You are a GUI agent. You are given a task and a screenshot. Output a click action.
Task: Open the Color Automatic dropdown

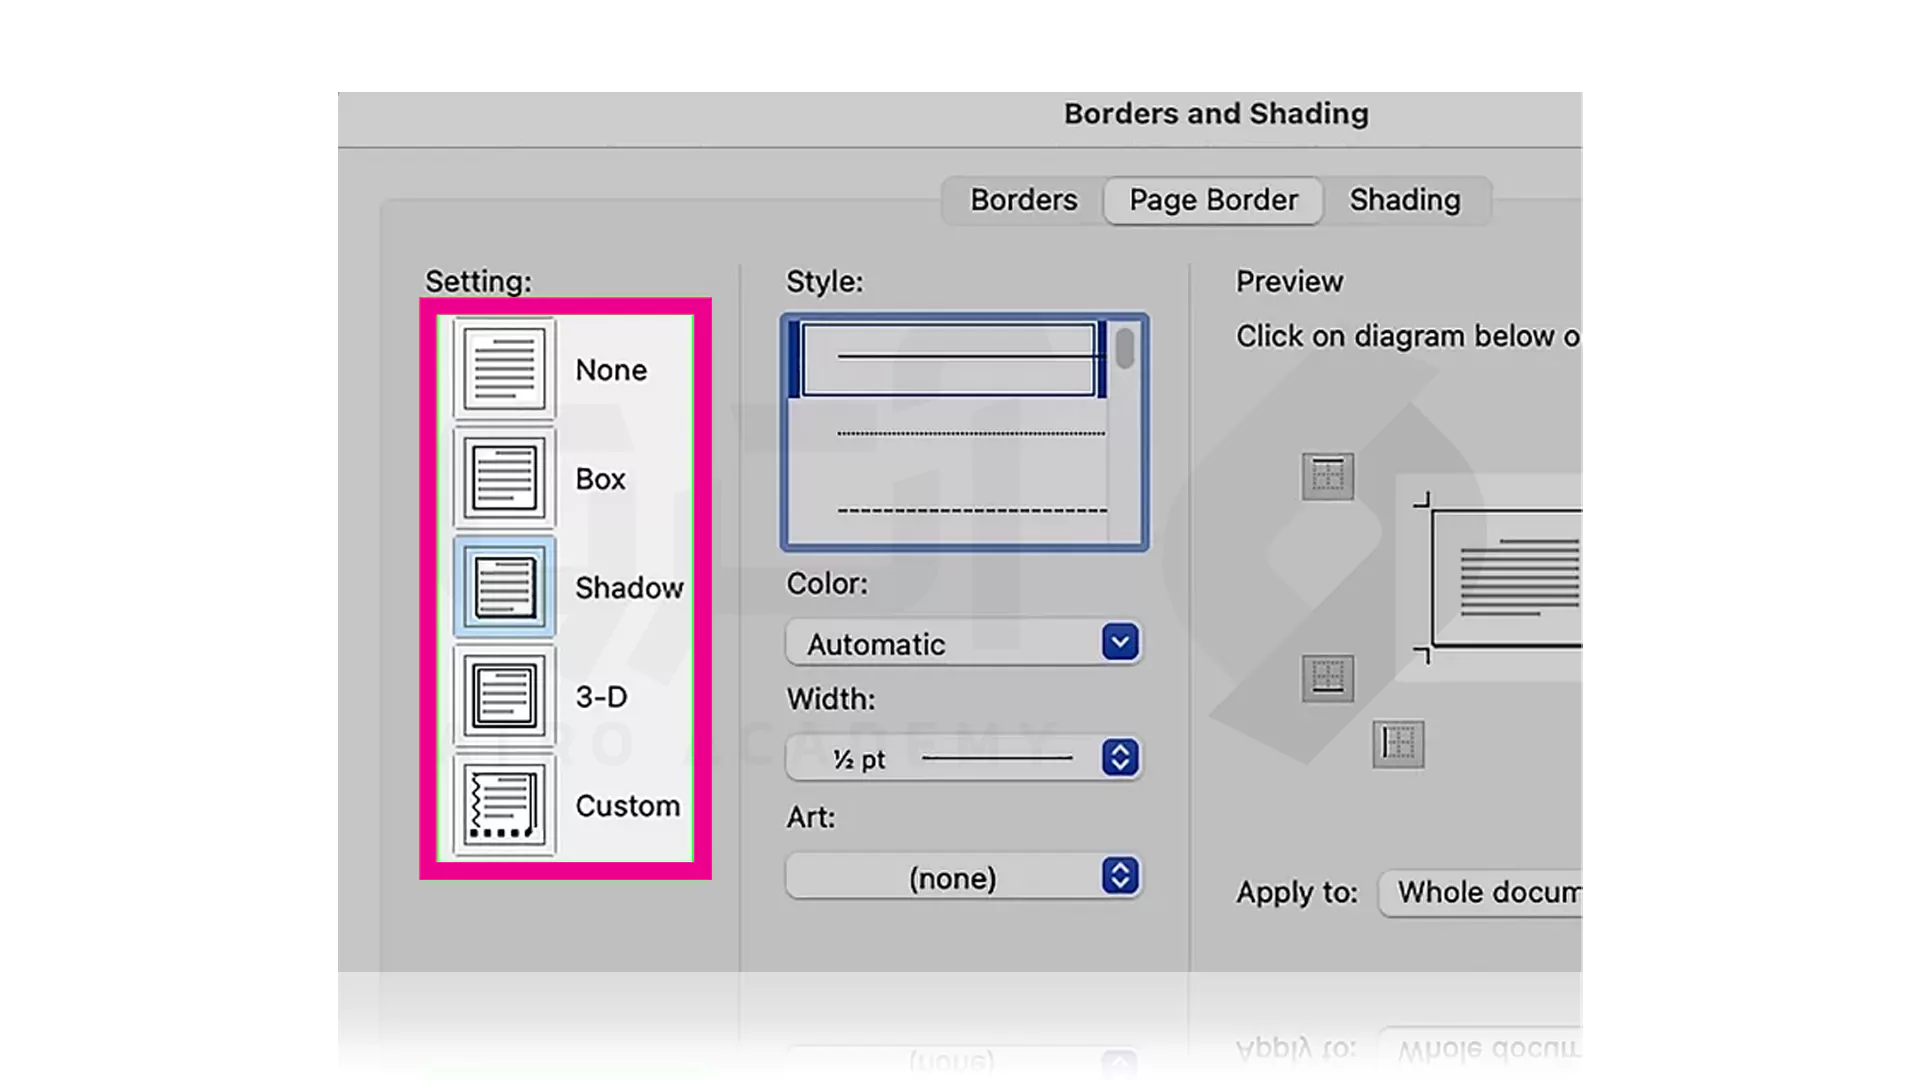[964, 643]
